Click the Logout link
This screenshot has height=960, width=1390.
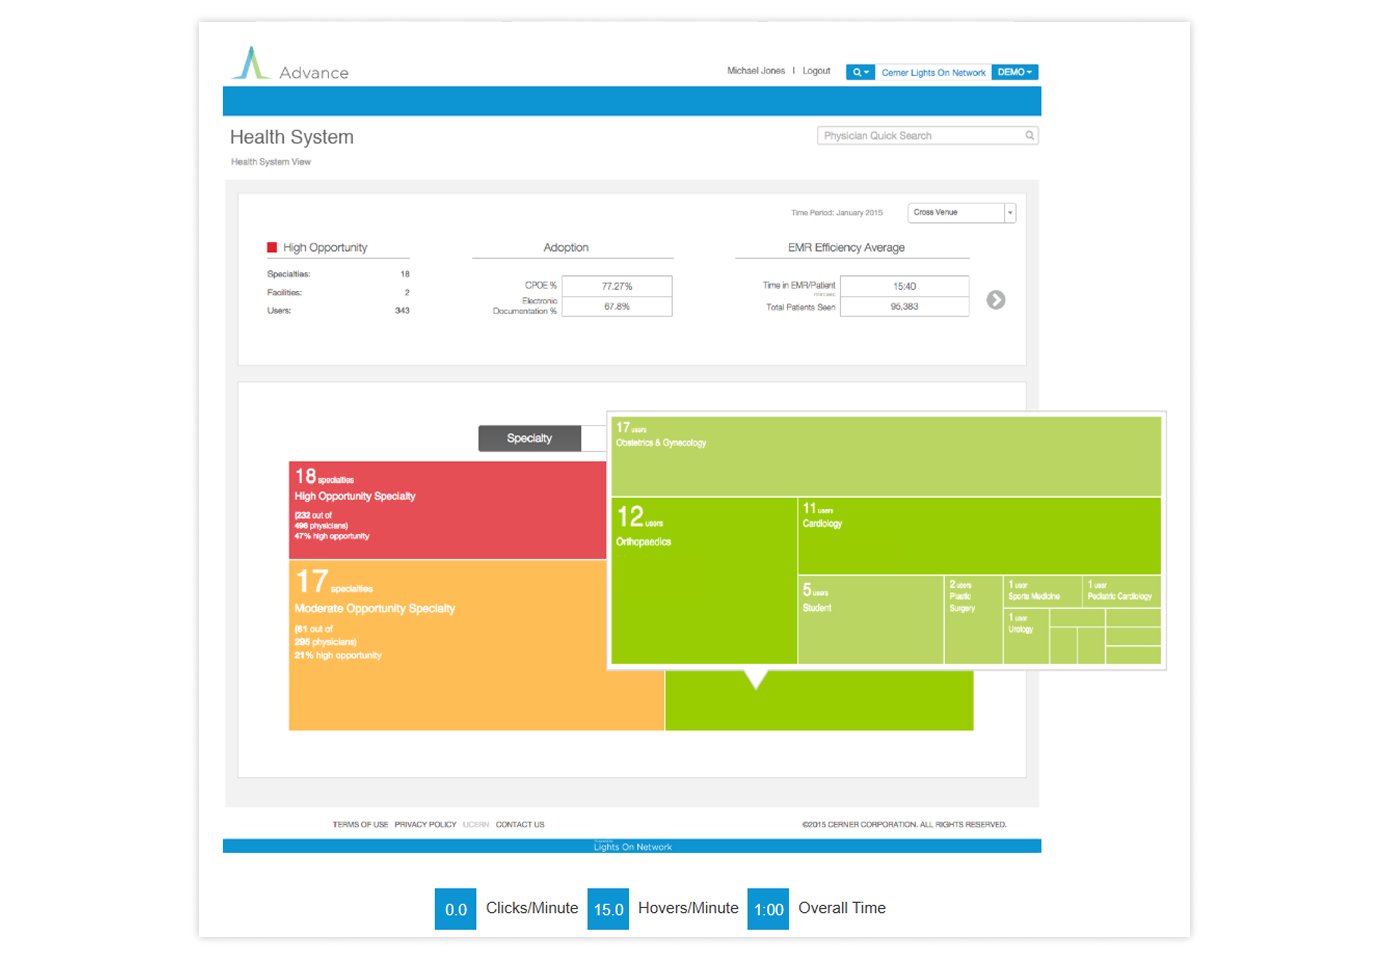[x=816, y=71]
